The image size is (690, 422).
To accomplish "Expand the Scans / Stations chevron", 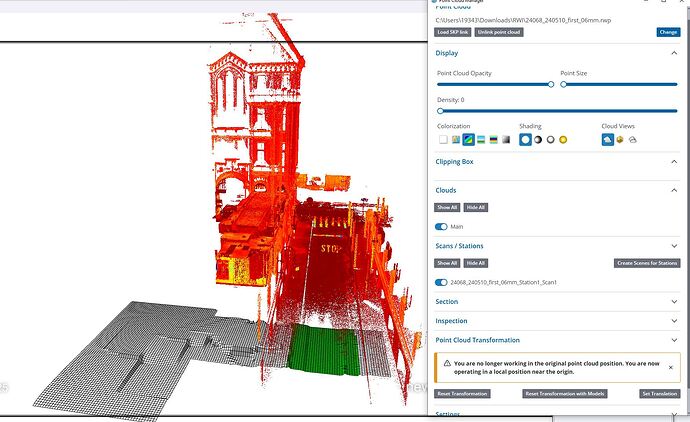I will tap(674, 246).
